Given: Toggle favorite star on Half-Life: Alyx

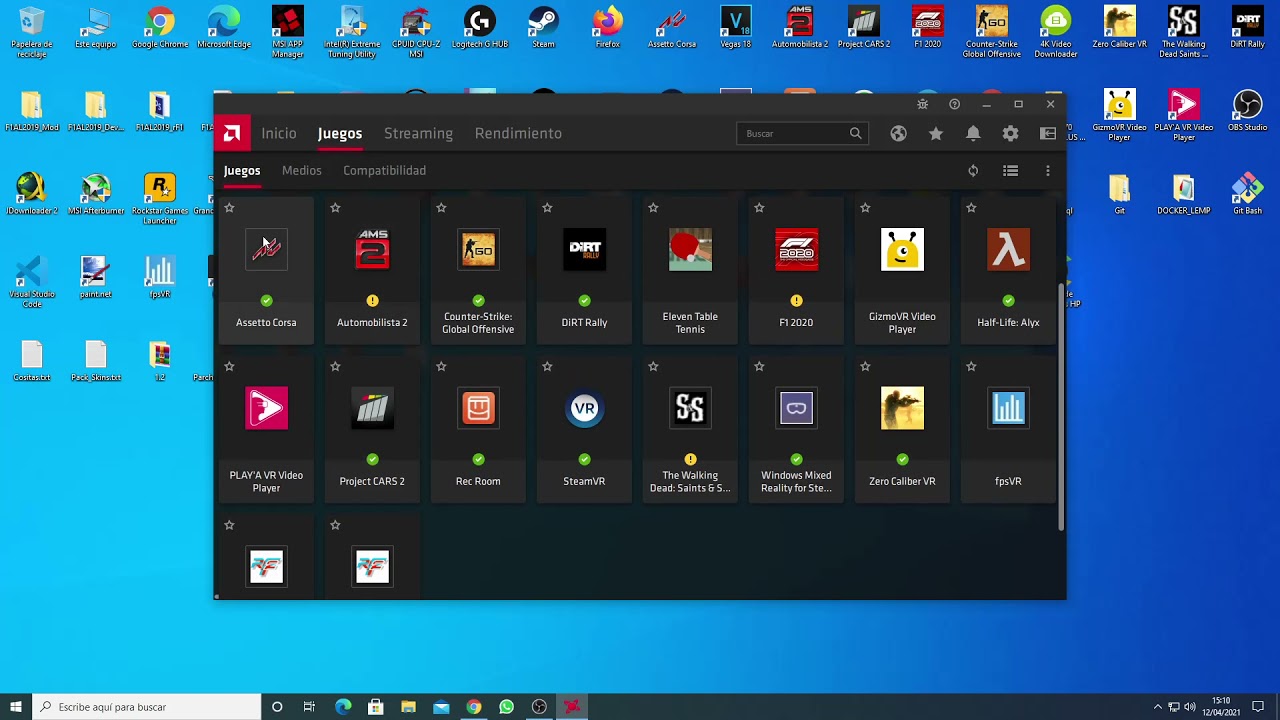Looking at the screenshot, I should (971, 208).
